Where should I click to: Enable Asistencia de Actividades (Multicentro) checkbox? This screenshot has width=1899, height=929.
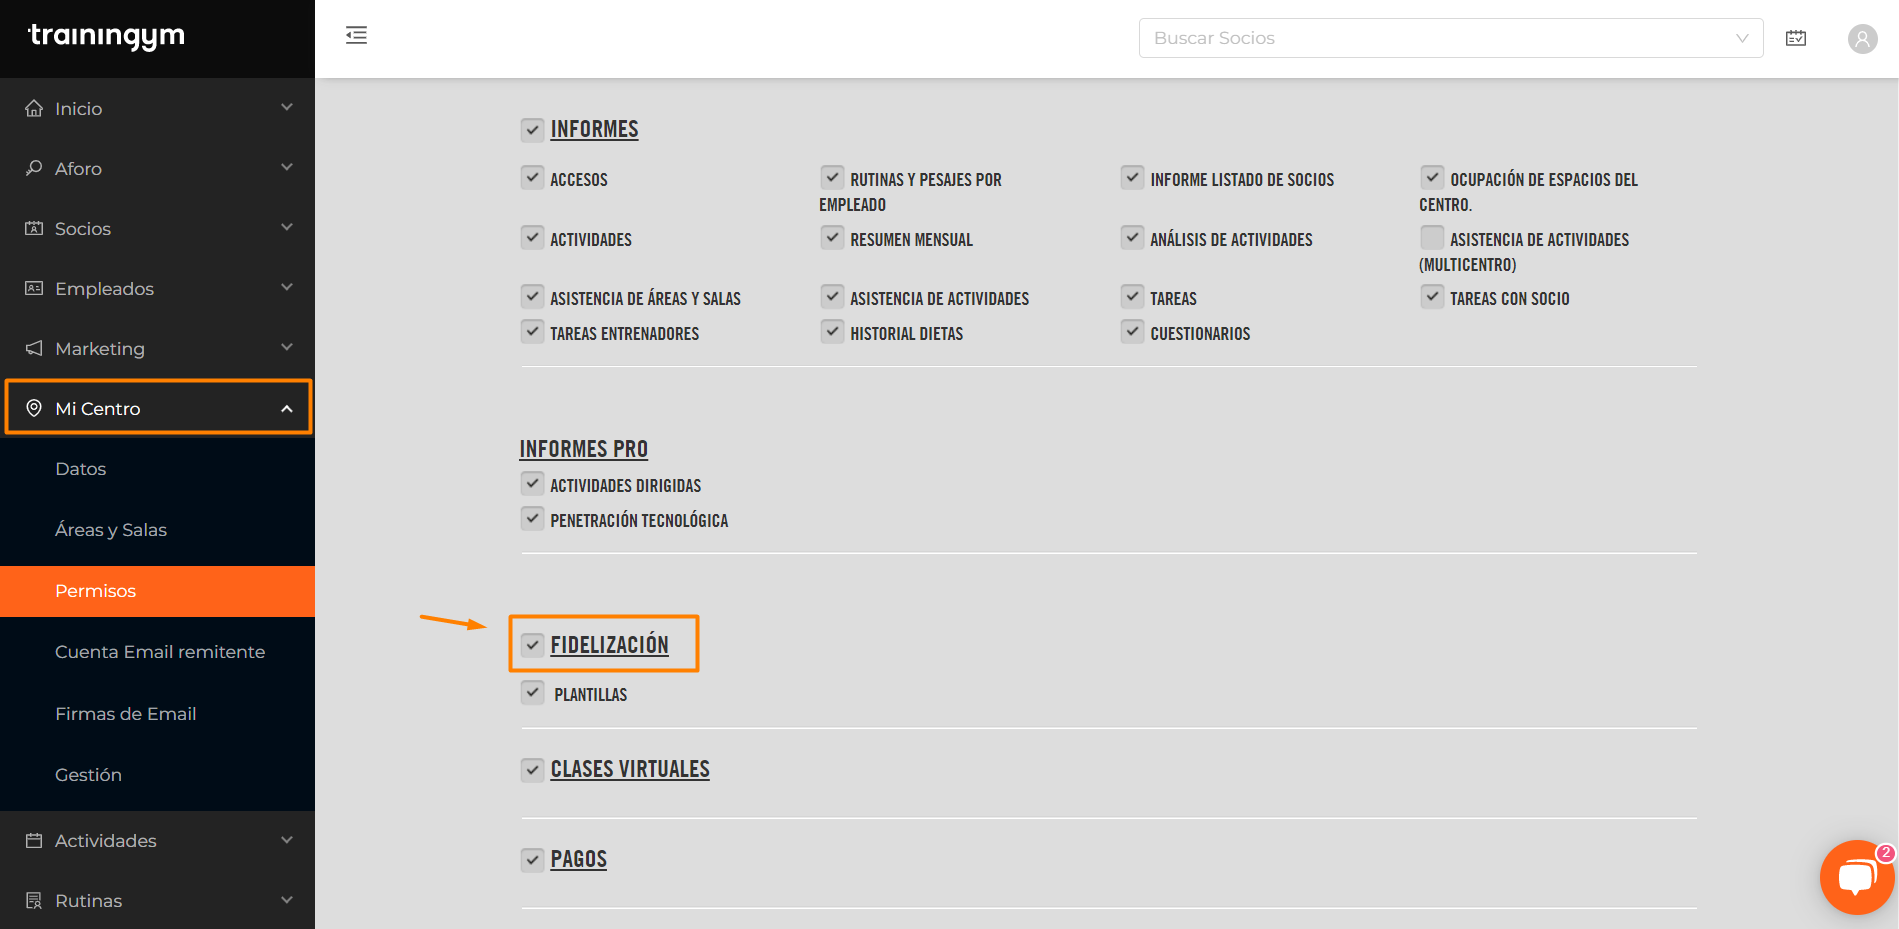tap(1432, 238)
